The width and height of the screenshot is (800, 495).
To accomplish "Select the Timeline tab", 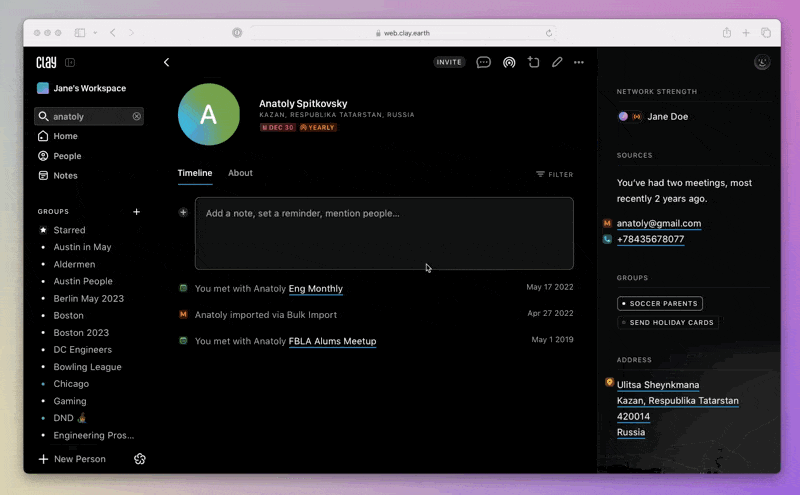I will (195, 173).
